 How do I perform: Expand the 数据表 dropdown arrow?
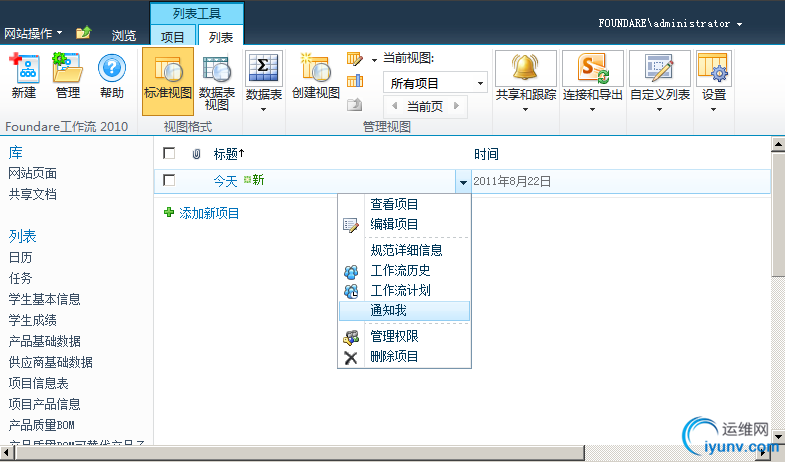(263, 109)
